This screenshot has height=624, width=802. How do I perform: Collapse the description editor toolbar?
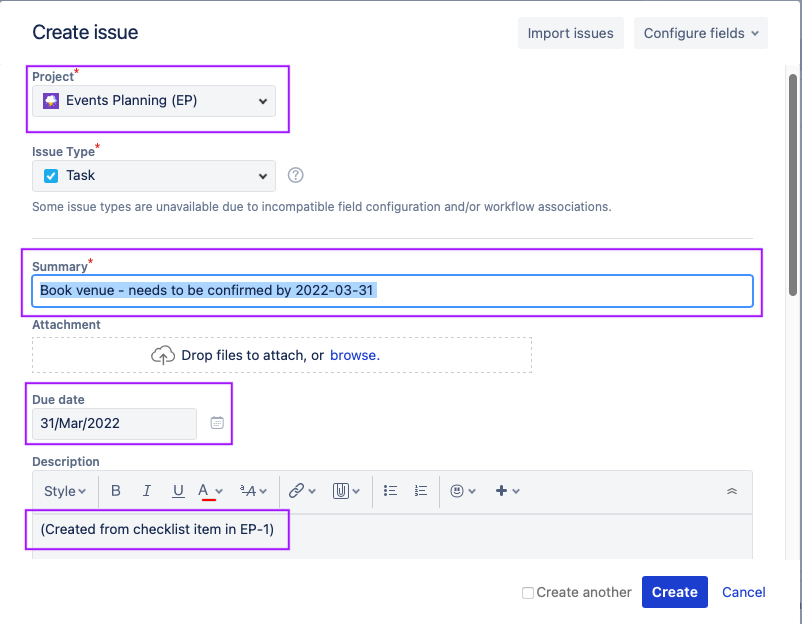(732, 491)
